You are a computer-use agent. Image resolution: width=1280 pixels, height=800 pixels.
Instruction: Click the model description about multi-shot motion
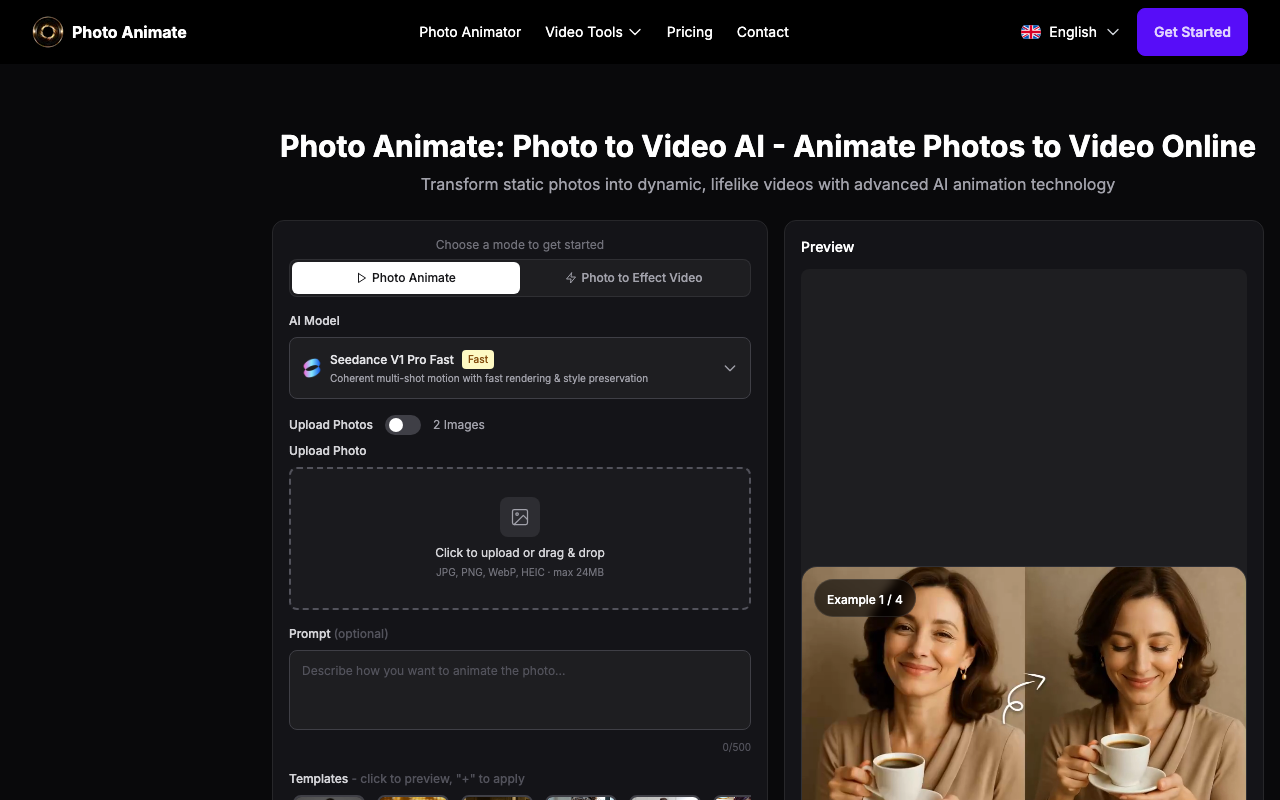pyautogui.click(x=489, y=379)
